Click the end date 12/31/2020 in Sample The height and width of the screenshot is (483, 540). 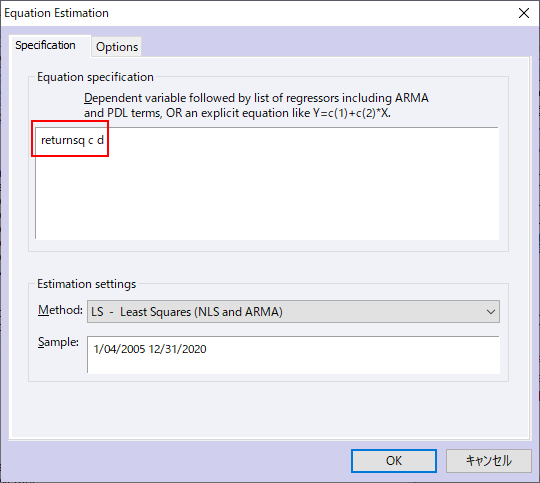(177, 349)
